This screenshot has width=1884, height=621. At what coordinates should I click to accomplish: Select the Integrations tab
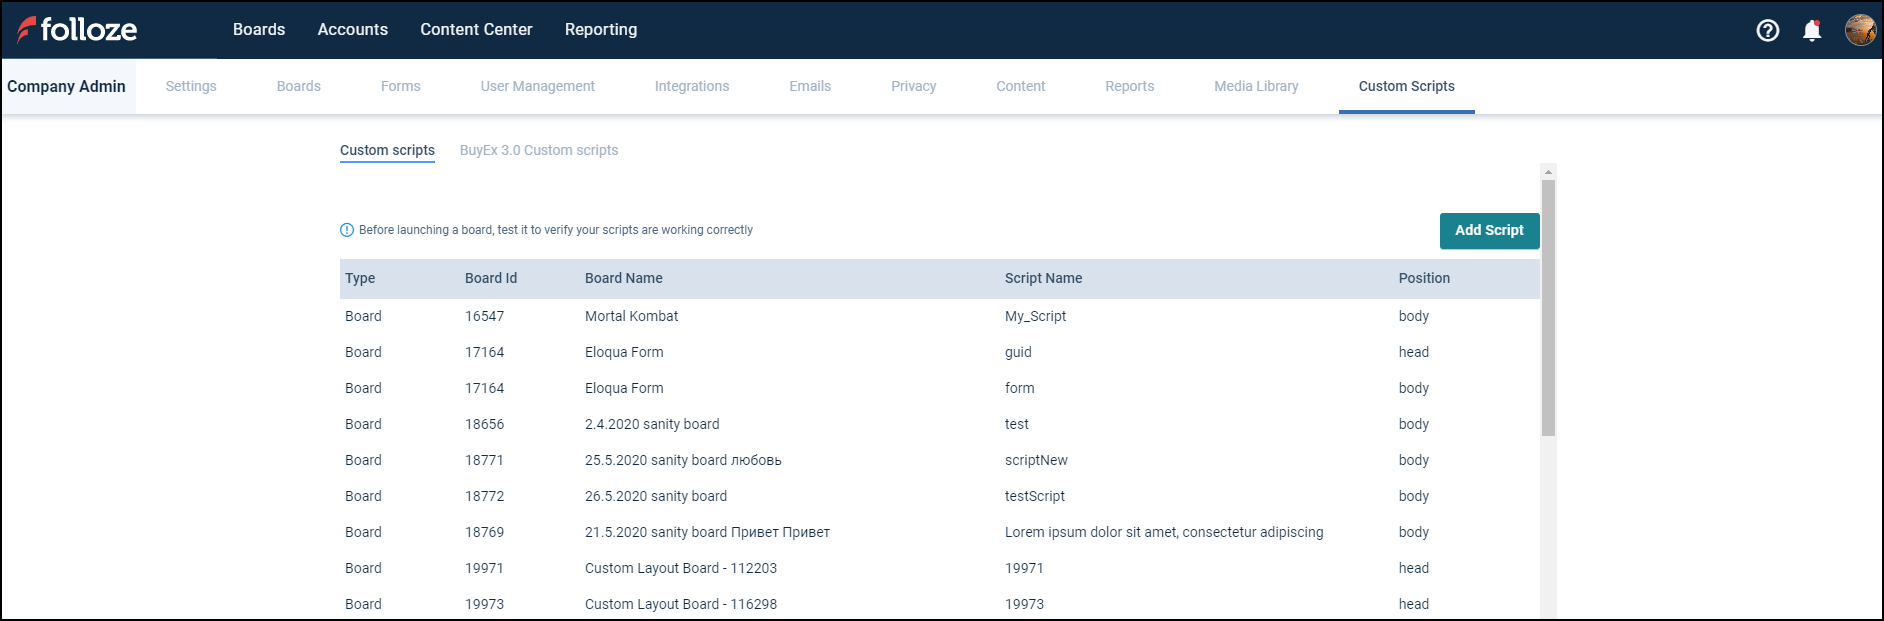[x=692, y=87]
